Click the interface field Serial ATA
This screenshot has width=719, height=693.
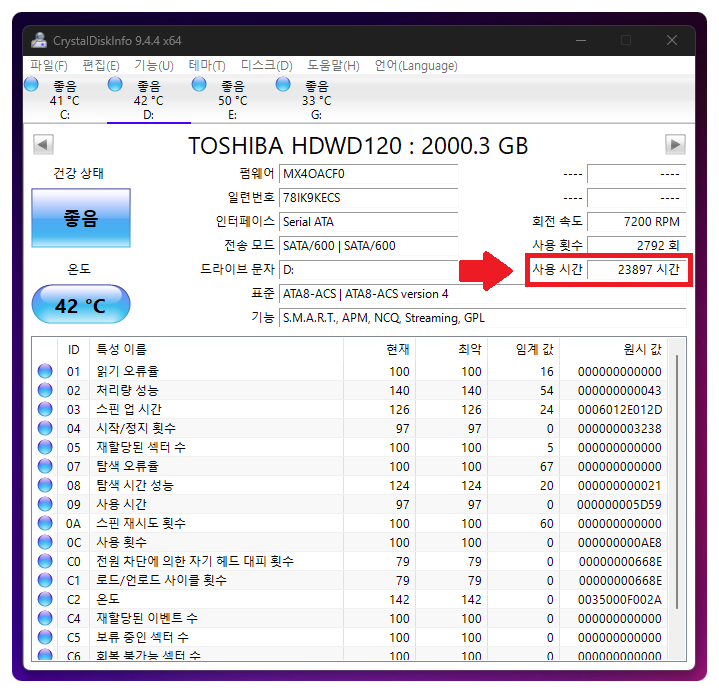tap(368, 222)
